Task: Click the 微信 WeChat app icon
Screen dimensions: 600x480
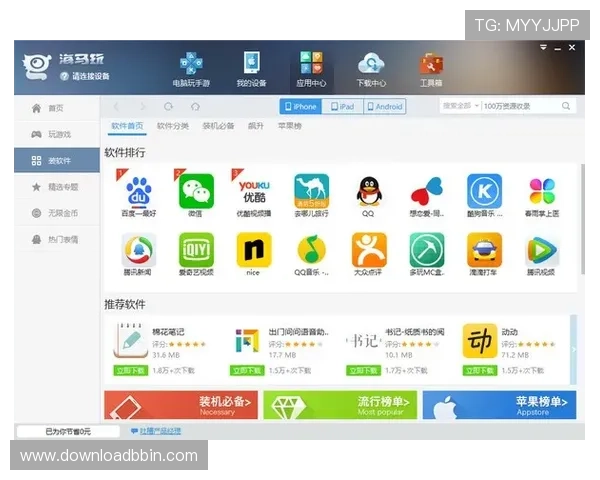Action: 196,191
